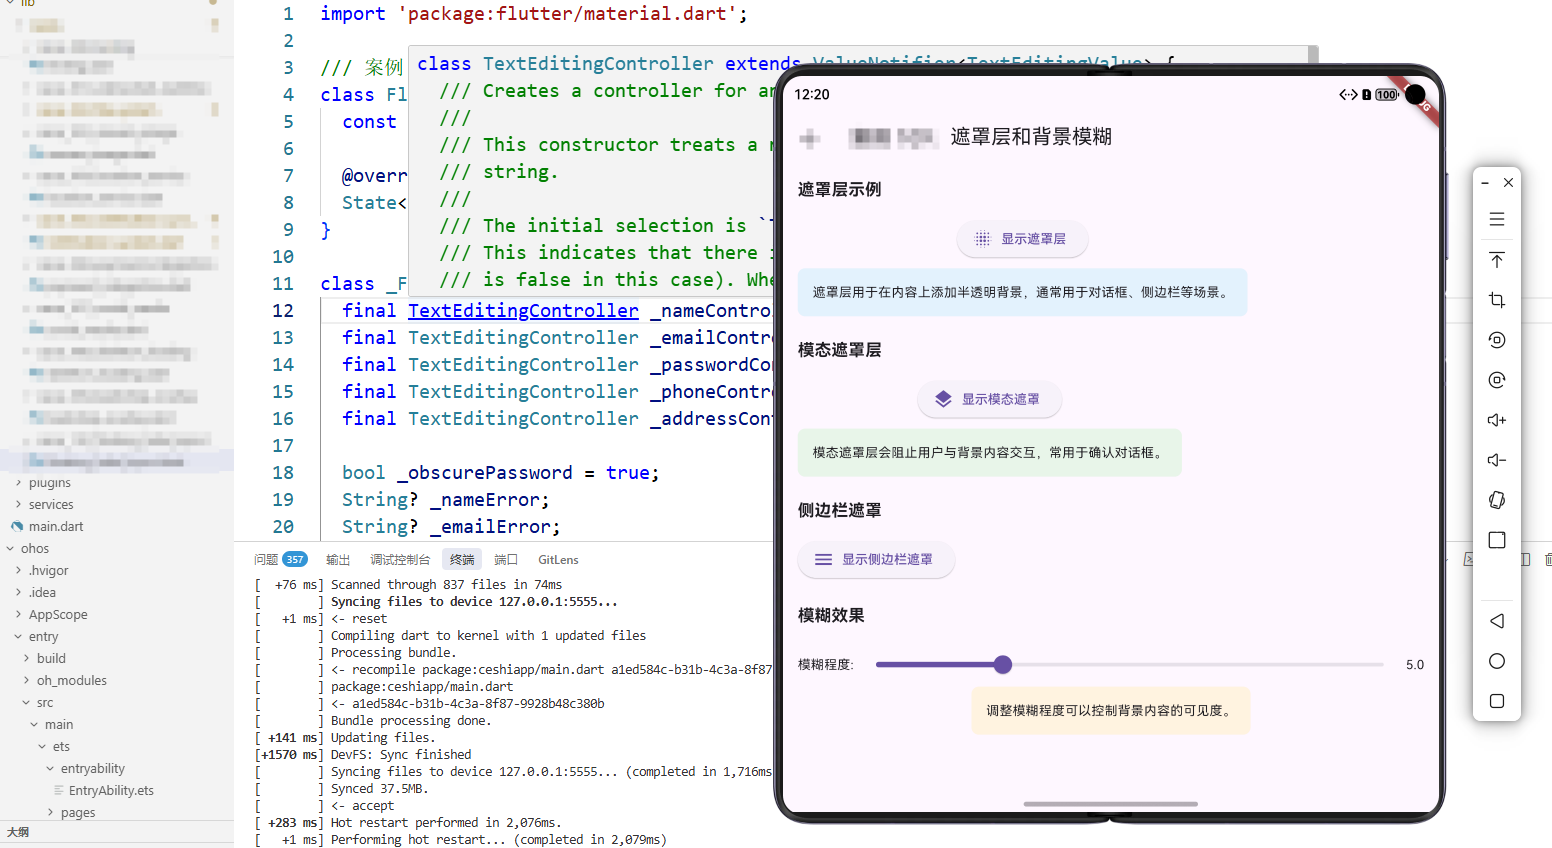Switch to the 输出 panel tab
1552x848 pixels.
pyautogui.click(x=338, y=559)
